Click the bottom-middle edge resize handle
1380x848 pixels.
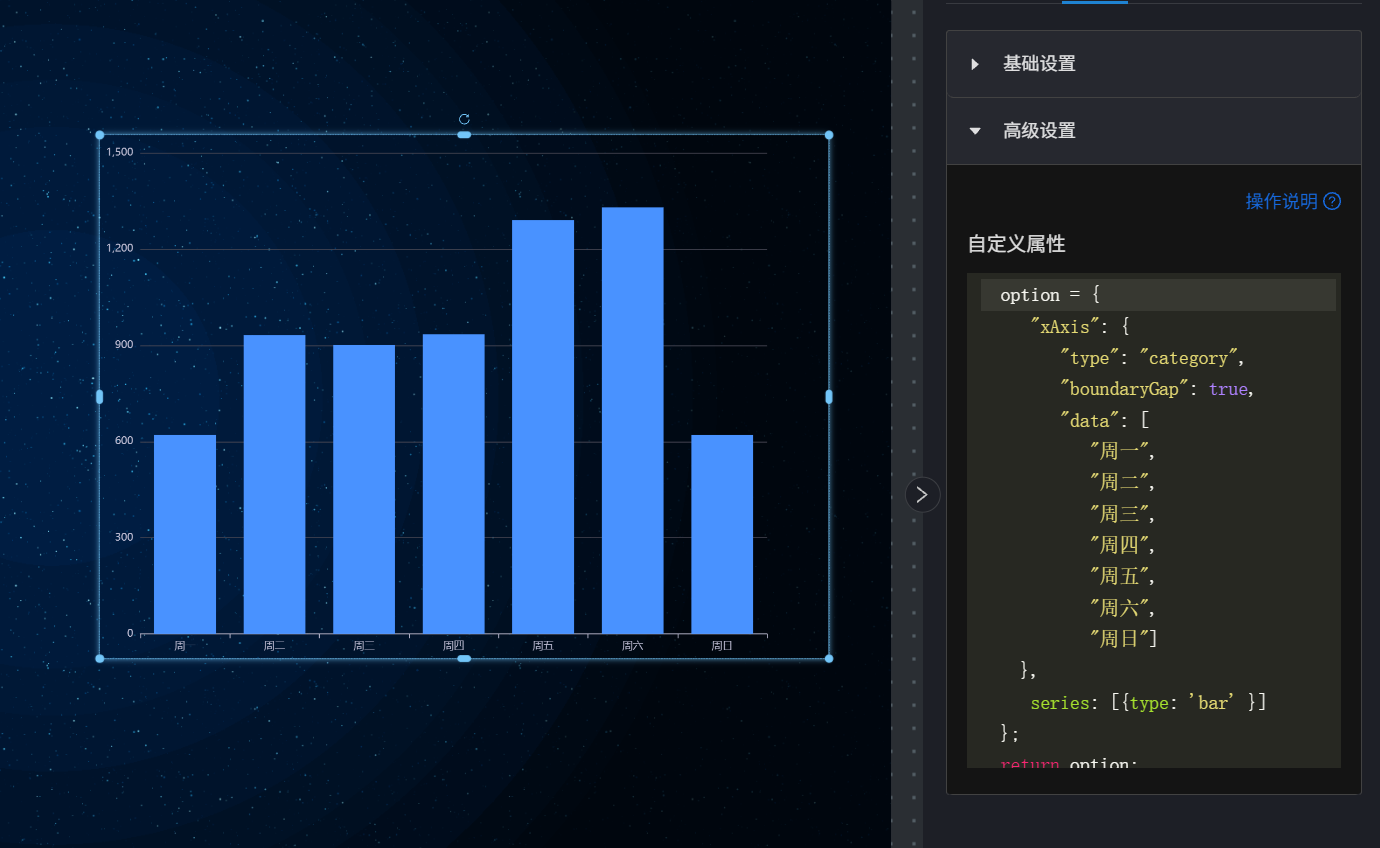click(464, 658)
